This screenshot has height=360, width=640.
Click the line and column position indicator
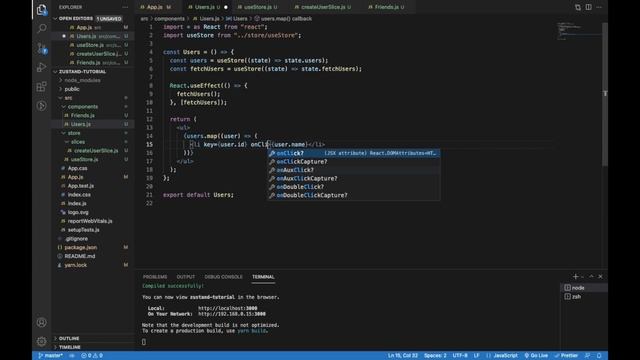click(403, 356)
